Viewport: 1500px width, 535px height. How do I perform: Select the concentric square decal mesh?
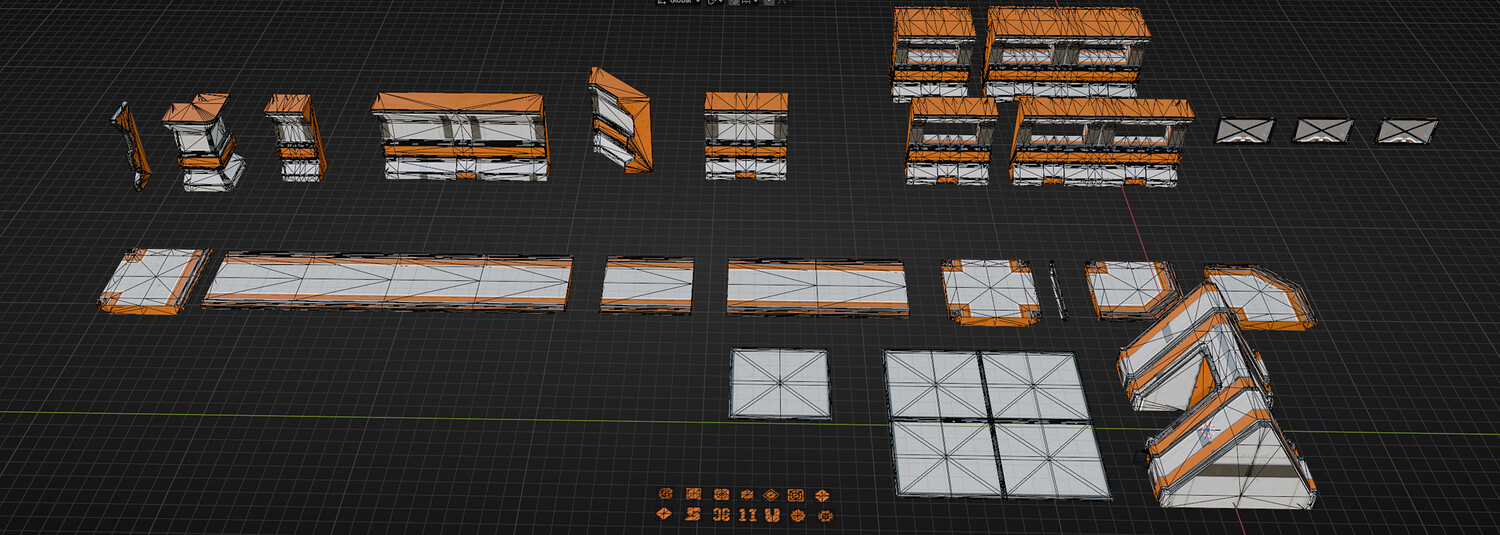point(796,495)
